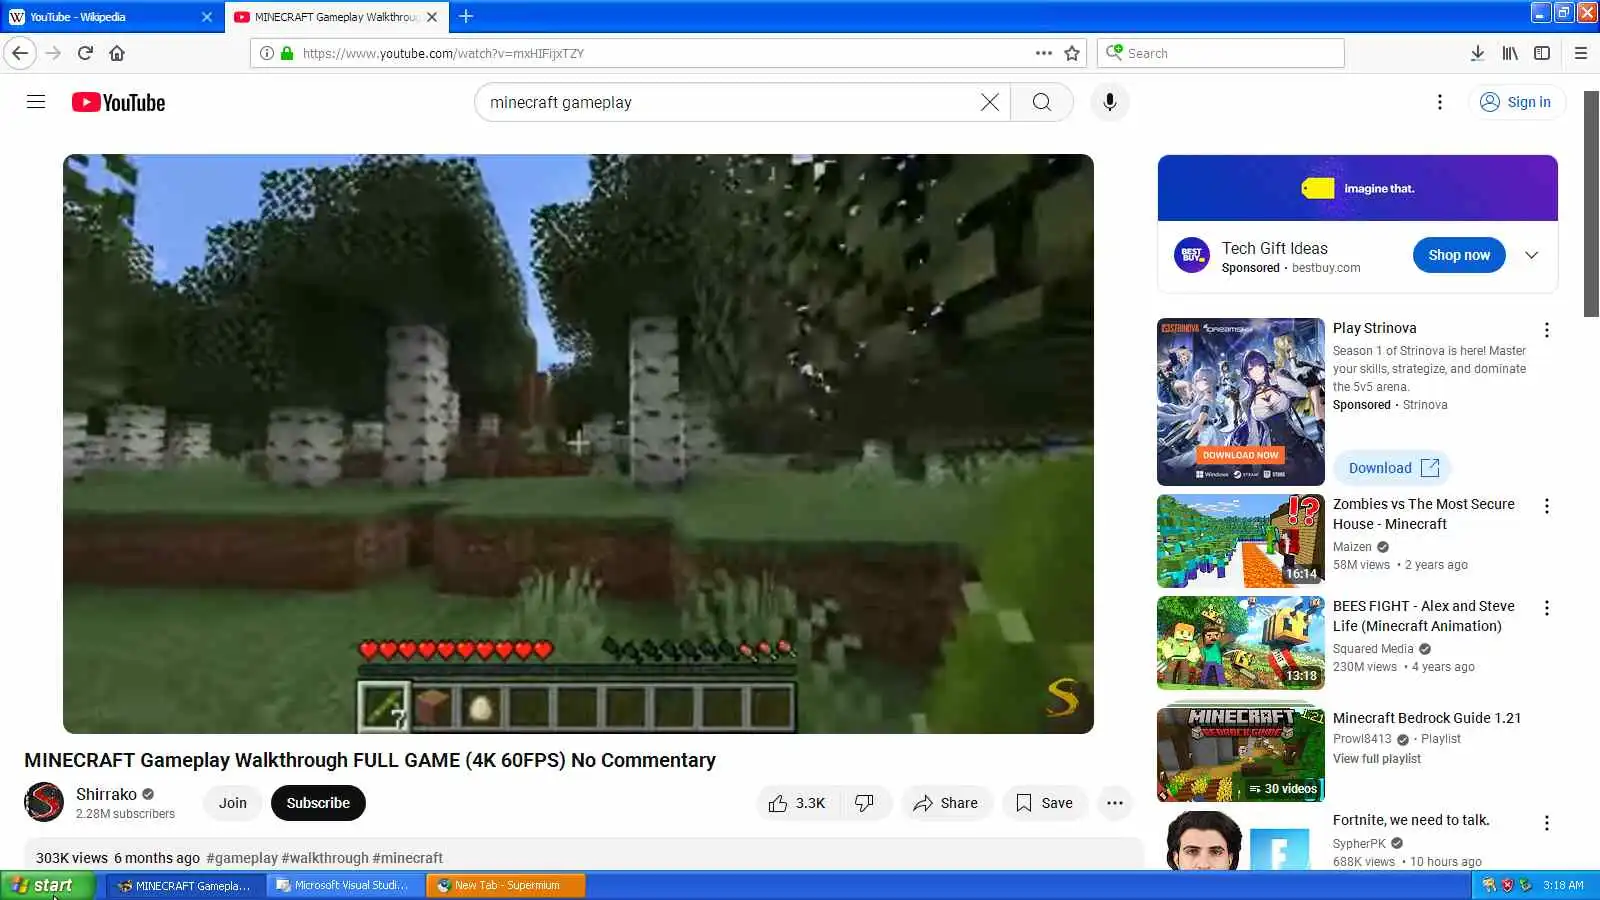1600x900 pixels.
Task: Click the browser Forward arrow
Action: pos(54,53)
